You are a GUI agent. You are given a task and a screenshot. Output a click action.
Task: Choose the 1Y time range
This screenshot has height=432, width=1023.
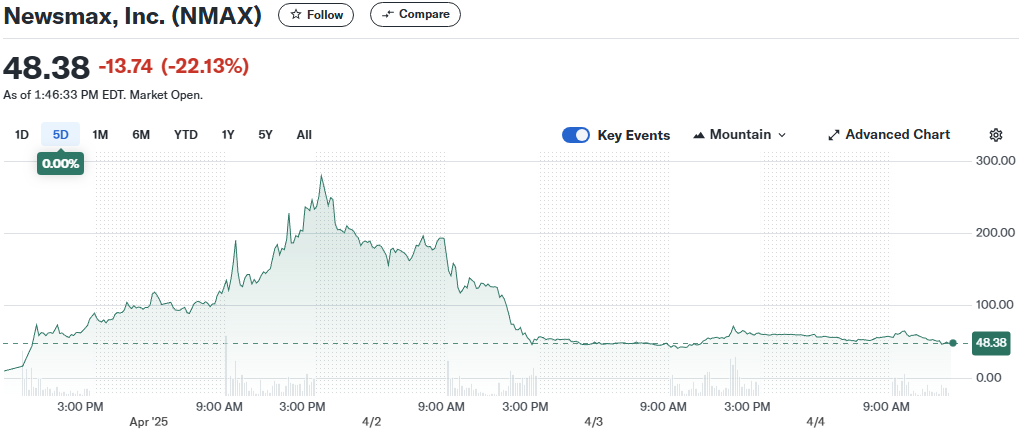click(x=228, y=134)
